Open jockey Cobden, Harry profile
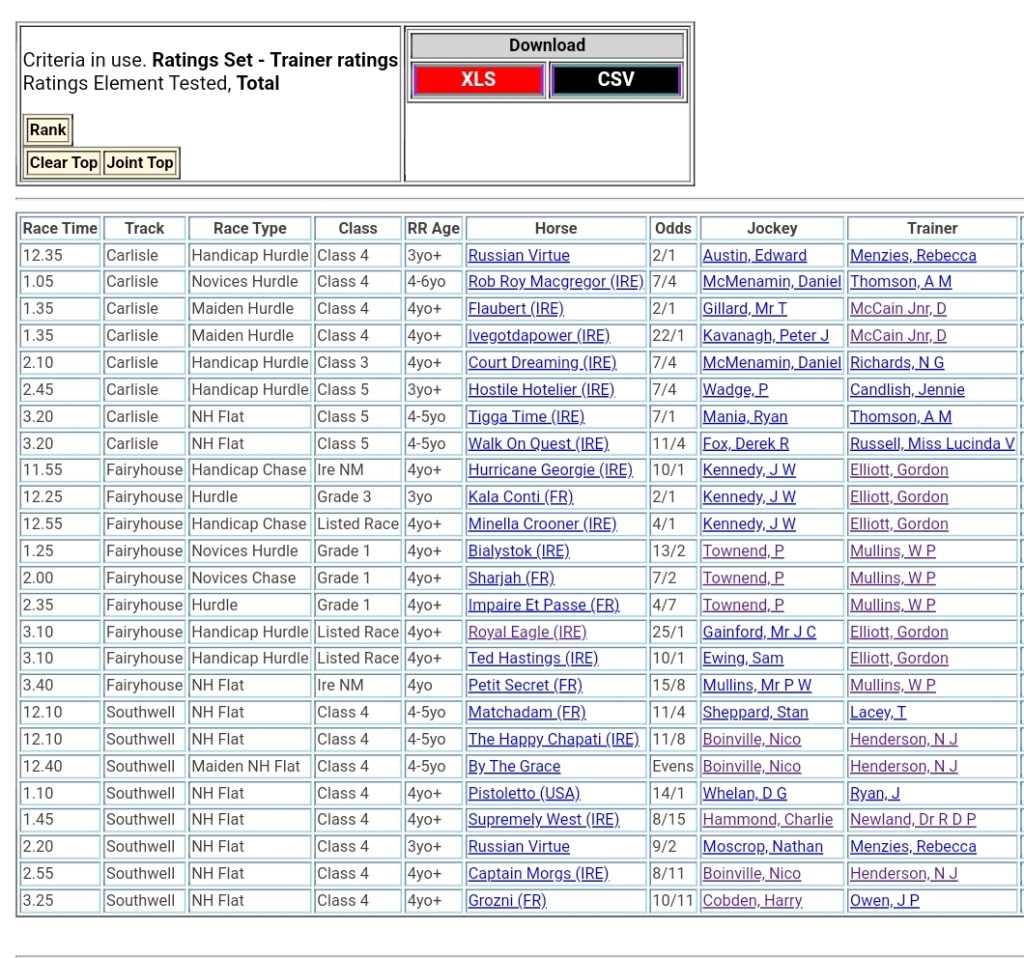This screenshot has width=1024, height=958. click(752, 901)
